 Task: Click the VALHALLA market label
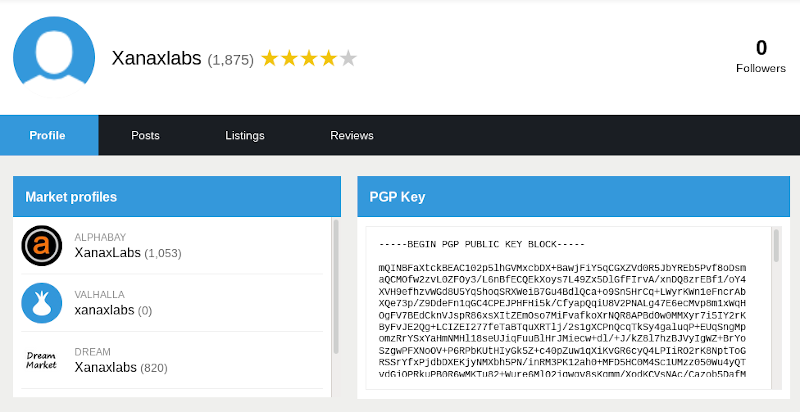click(x=99, y=295)
